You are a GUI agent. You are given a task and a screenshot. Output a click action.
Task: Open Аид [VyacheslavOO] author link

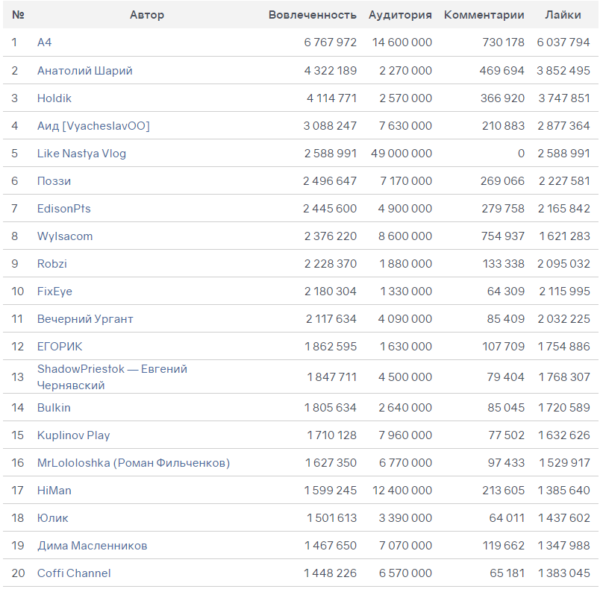pos(93,126)
